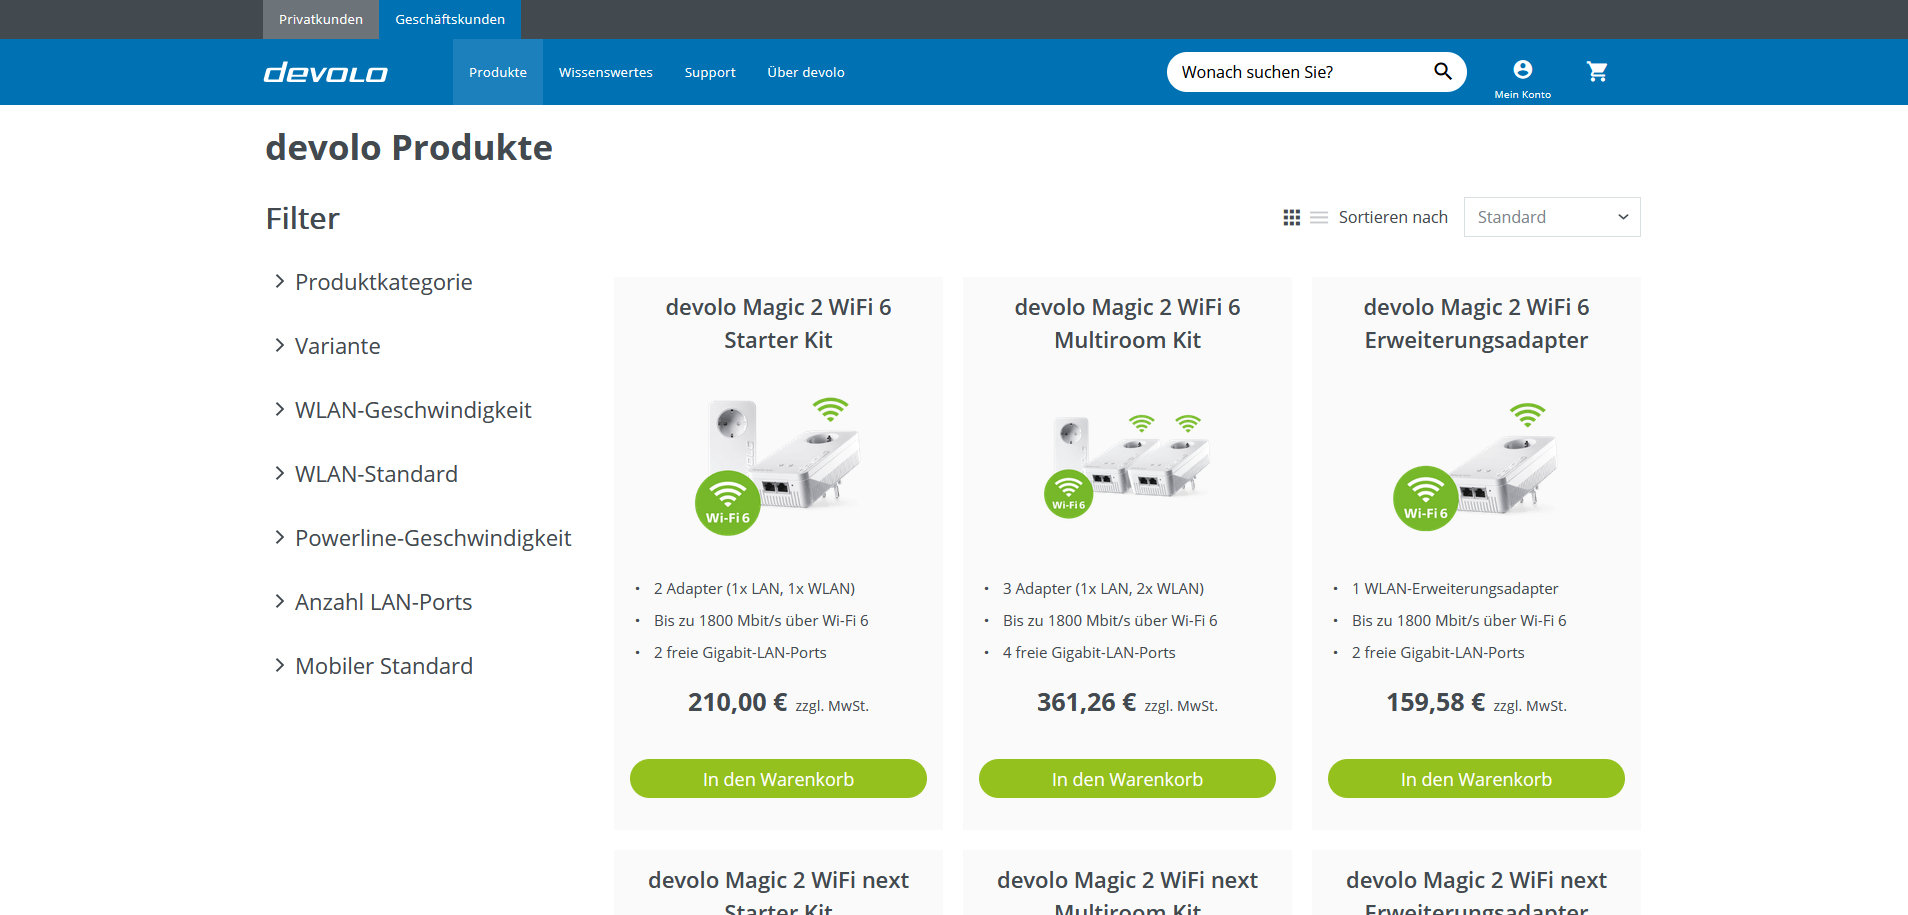The width and height of the screenshot is (1908, 915).
Task: Switch to the Privatkunden tab
Action: coord(321,19)
